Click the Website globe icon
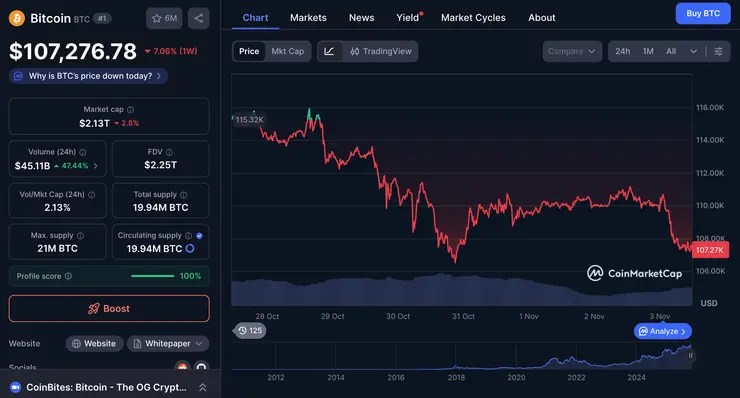Viewport: 740px width, 398px height. 76,344
